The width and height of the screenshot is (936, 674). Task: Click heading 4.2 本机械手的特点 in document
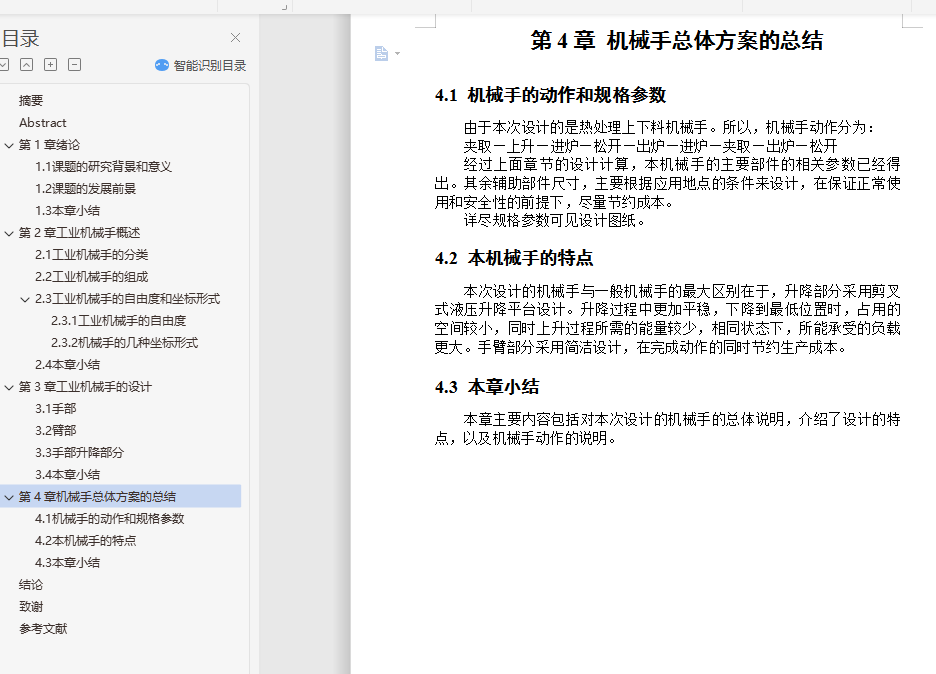pyautogui.click(x=514, y=258)
